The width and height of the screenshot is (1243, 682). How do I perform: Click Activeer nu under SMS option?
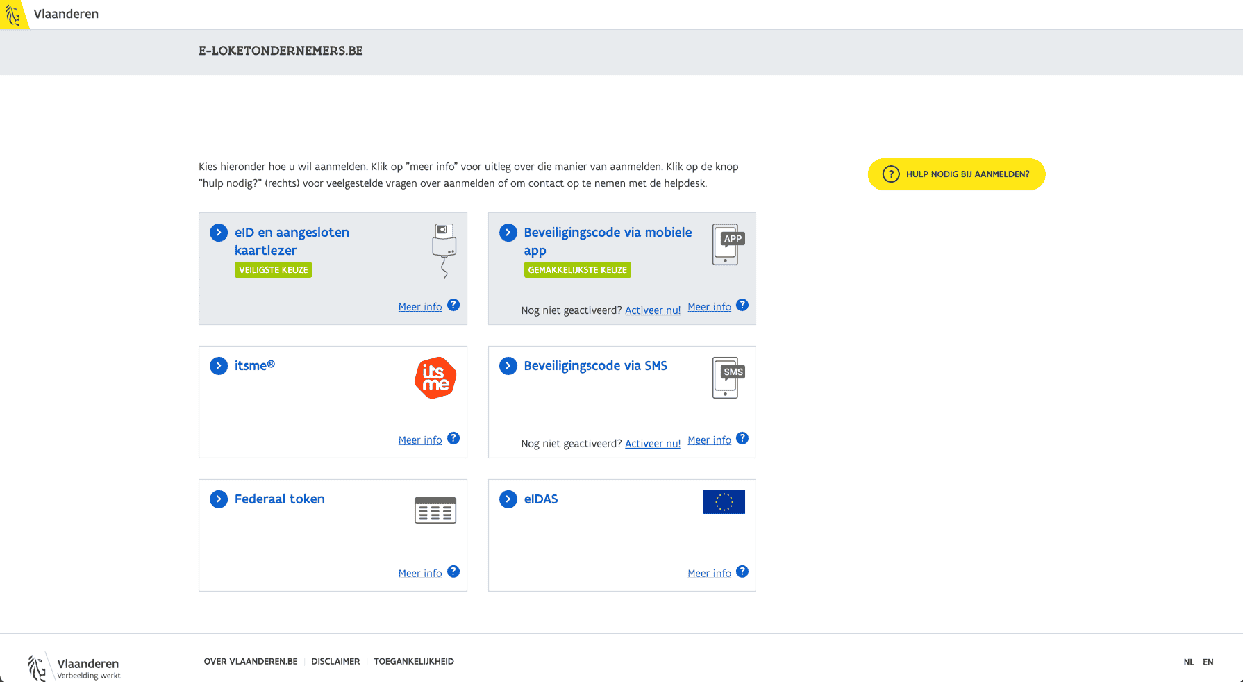point(652,443)
